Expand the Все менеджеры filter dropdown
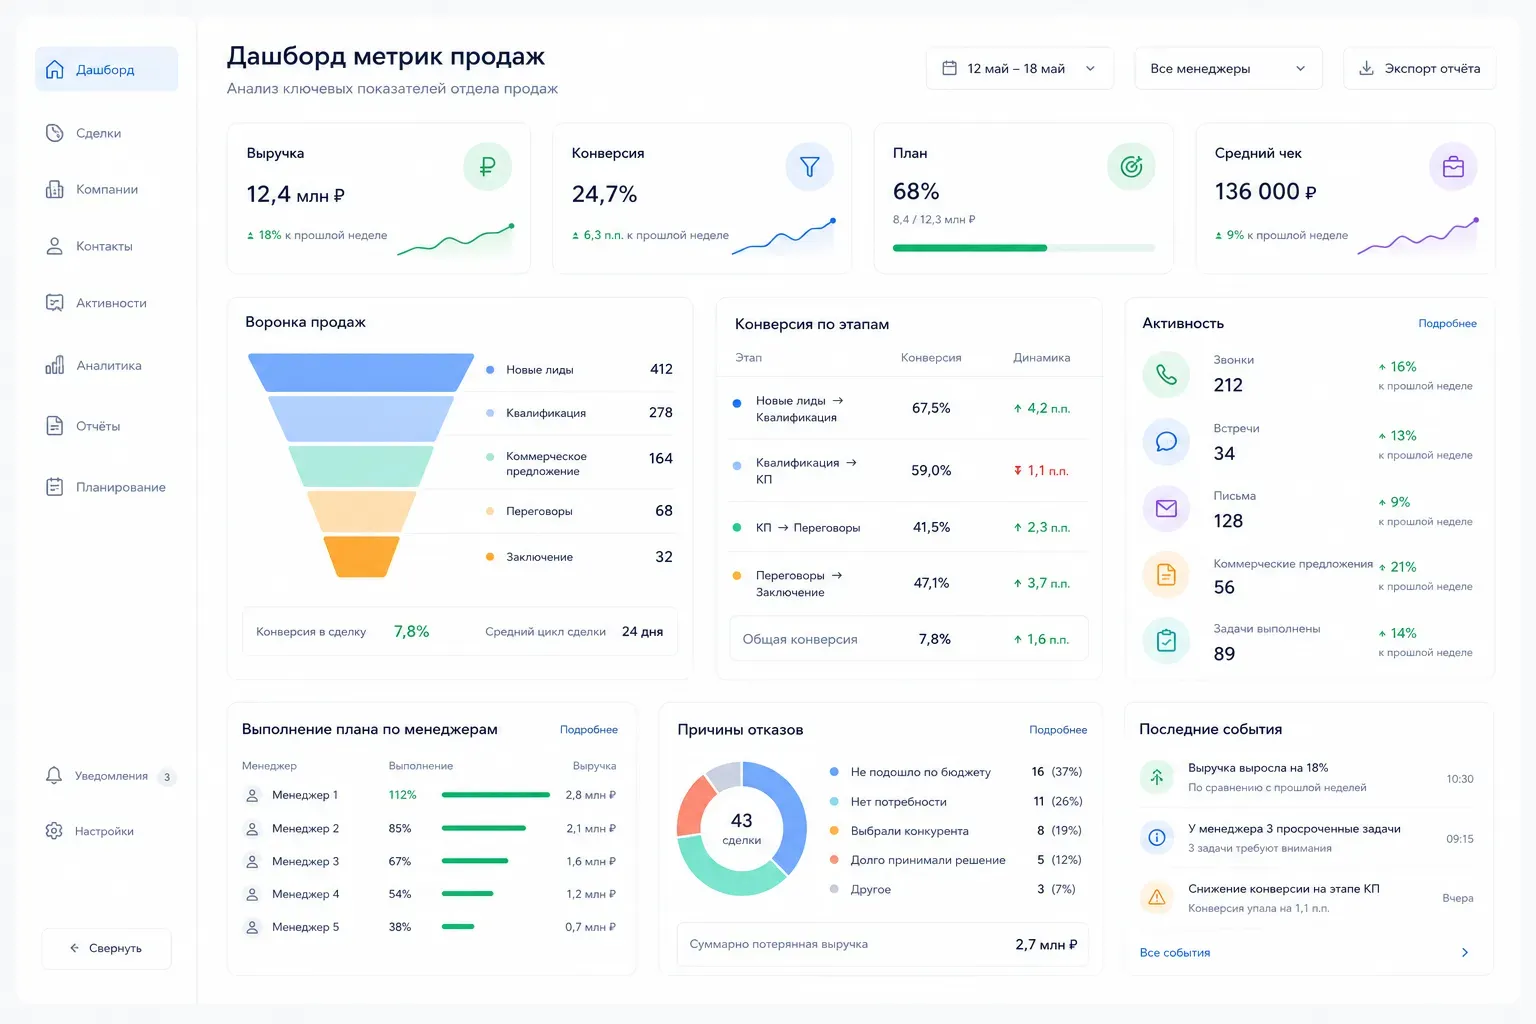This screenshot has height=1024, width=1536. 1228,69
